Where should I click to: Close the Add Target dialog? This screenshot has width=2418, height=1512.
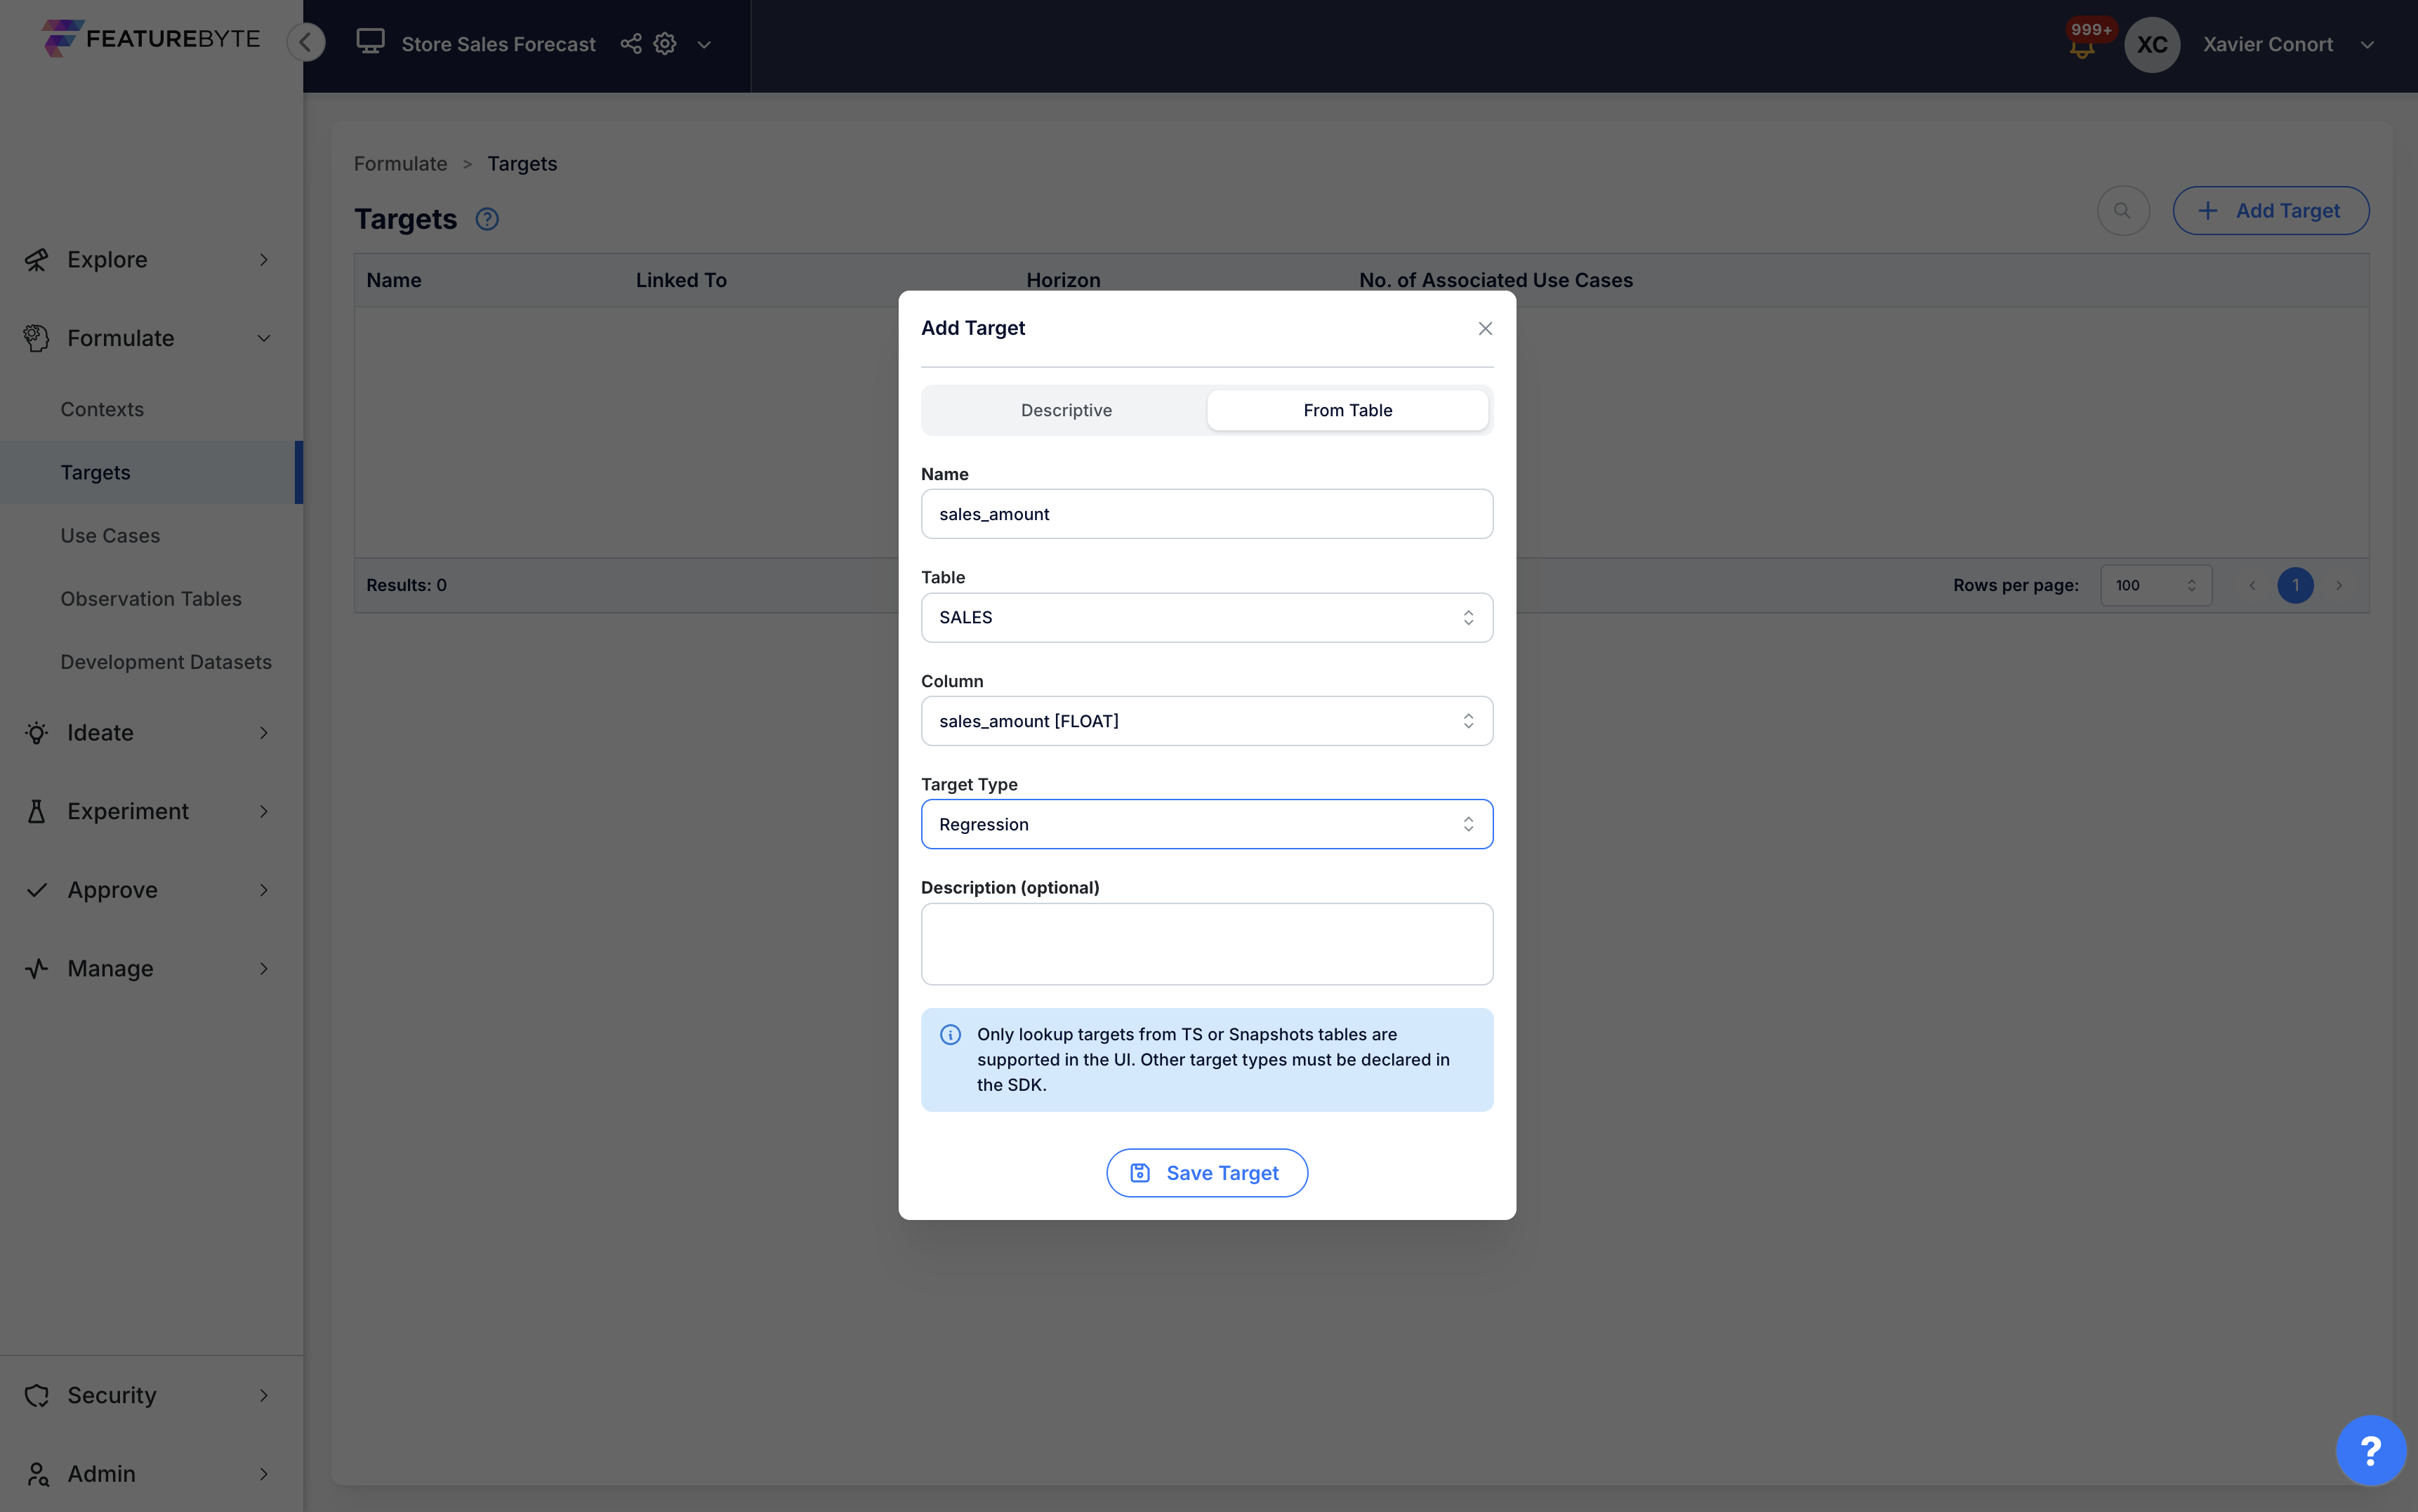tap(1485, 329)
